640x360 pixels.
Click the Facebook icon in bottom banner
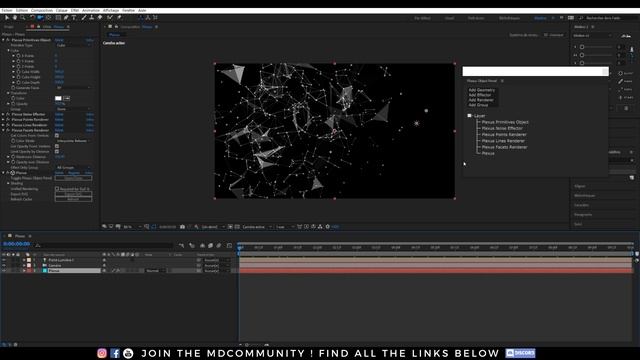point(115,353)
